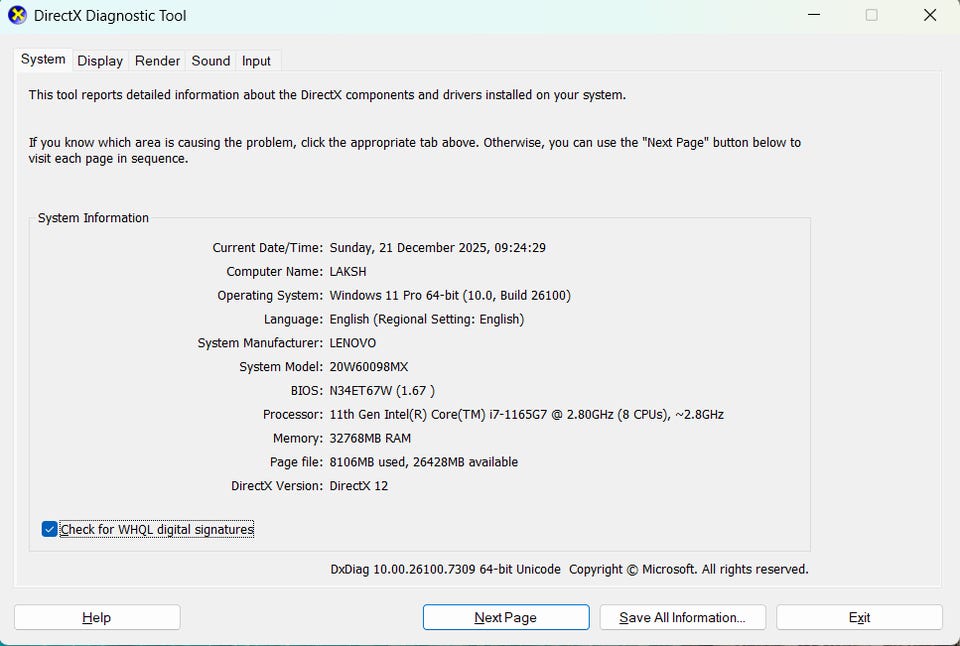Image resolution: width=960 pixels, height=646 pixels.
Task: Close the DirectX Diagnostic Tool window
Action: [x=929, y=15]
